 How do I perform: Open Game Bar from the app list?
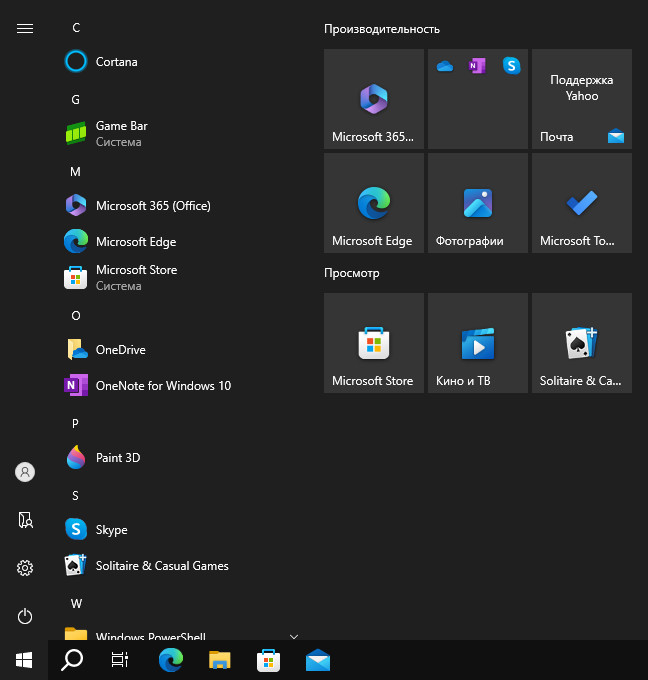click(x=180, y=134)
